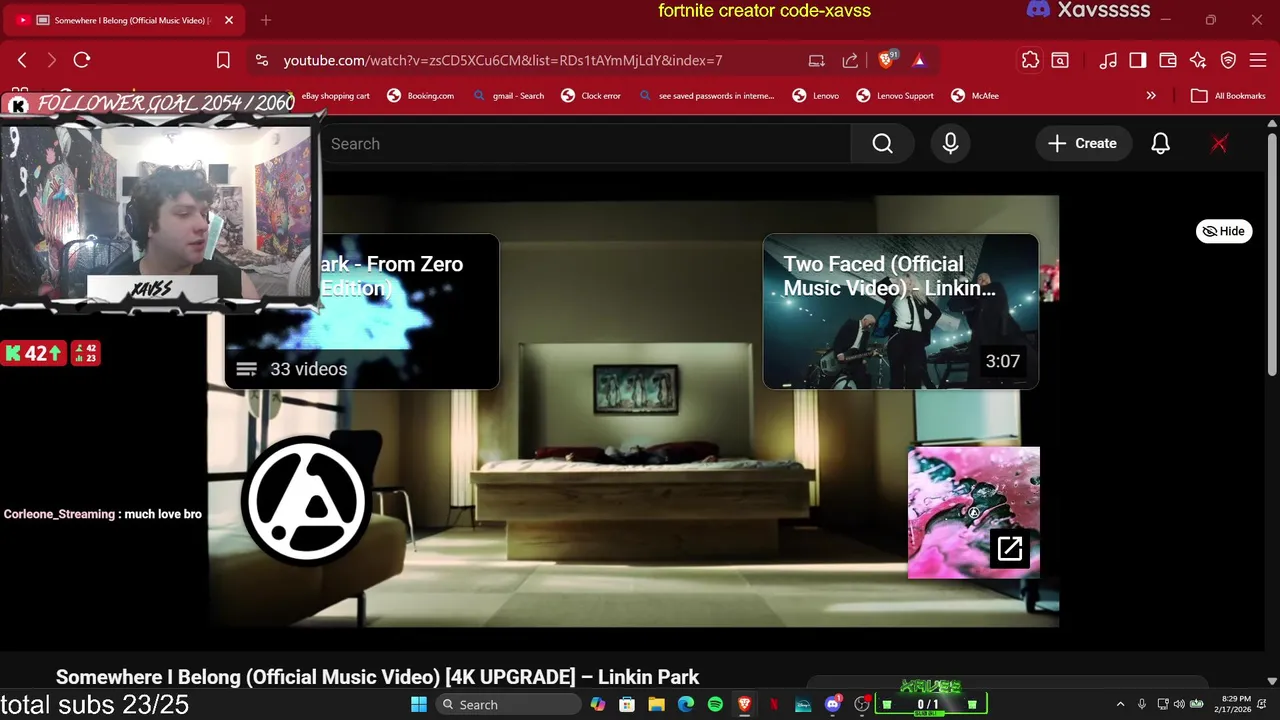Open Clock error bookmark
Image resolution: width=1280 pixels, height=720 pixels.
(591, 96)
